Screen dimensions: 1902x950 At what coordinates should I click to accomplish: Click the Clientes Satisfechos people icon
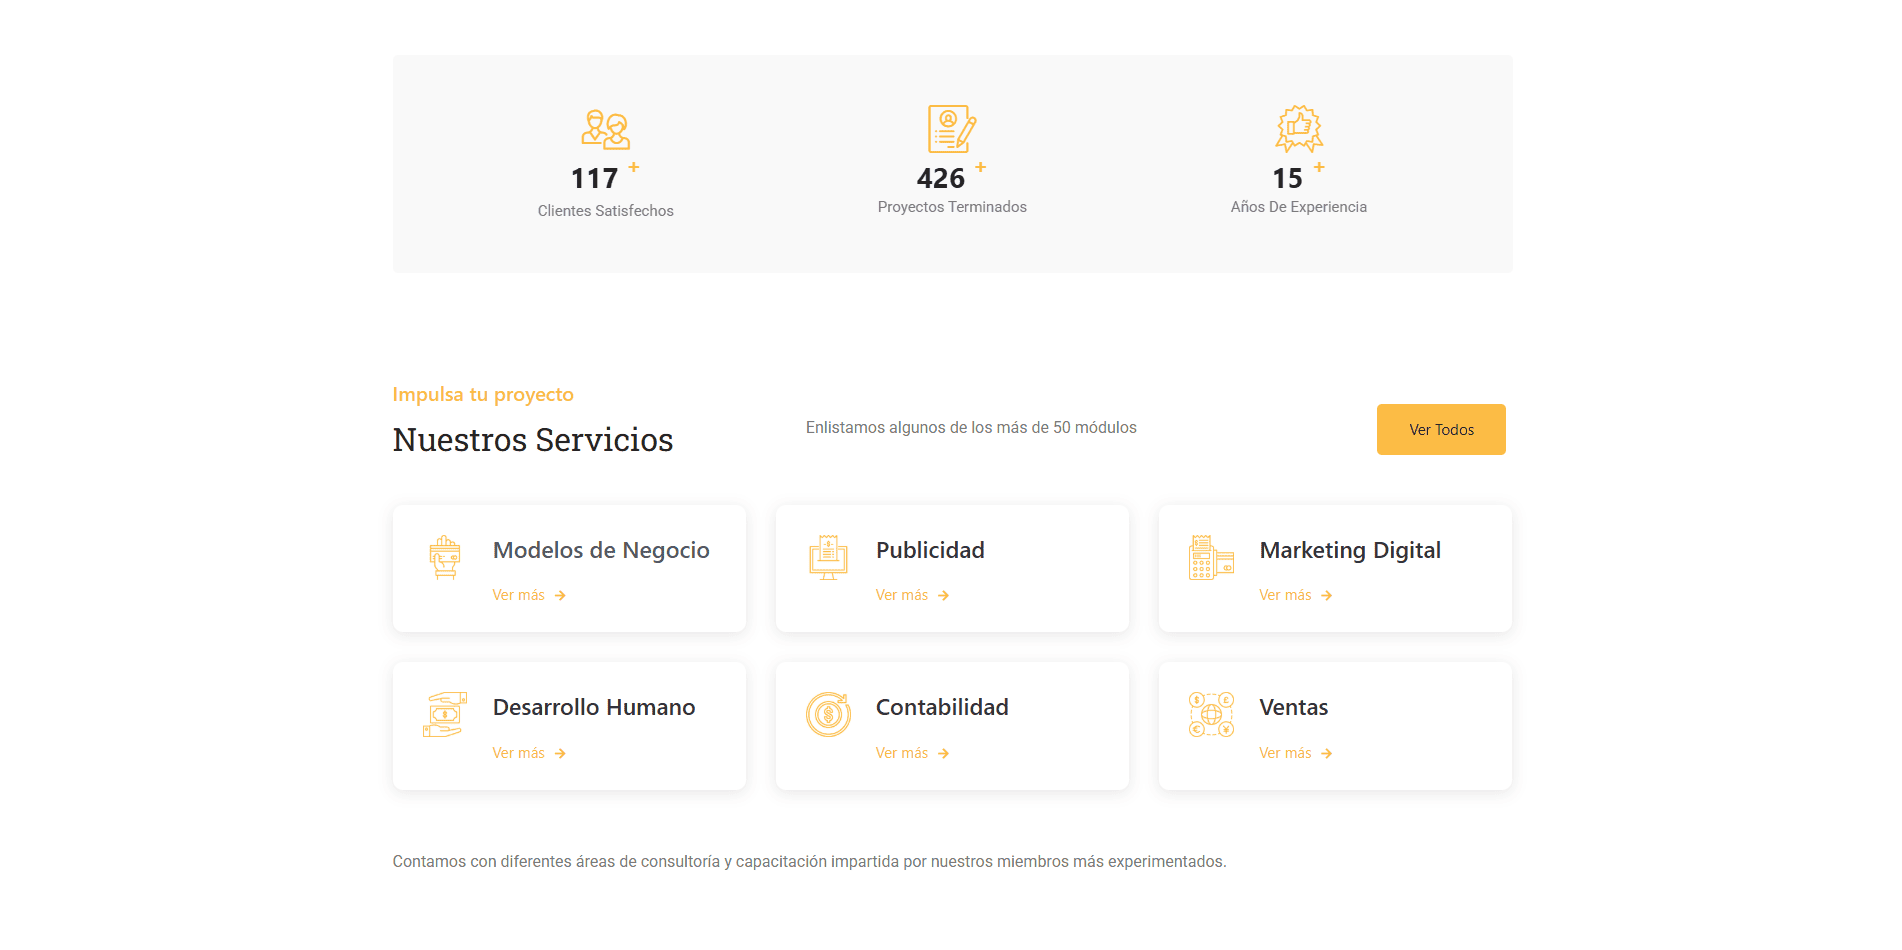(x=605, y=130)
